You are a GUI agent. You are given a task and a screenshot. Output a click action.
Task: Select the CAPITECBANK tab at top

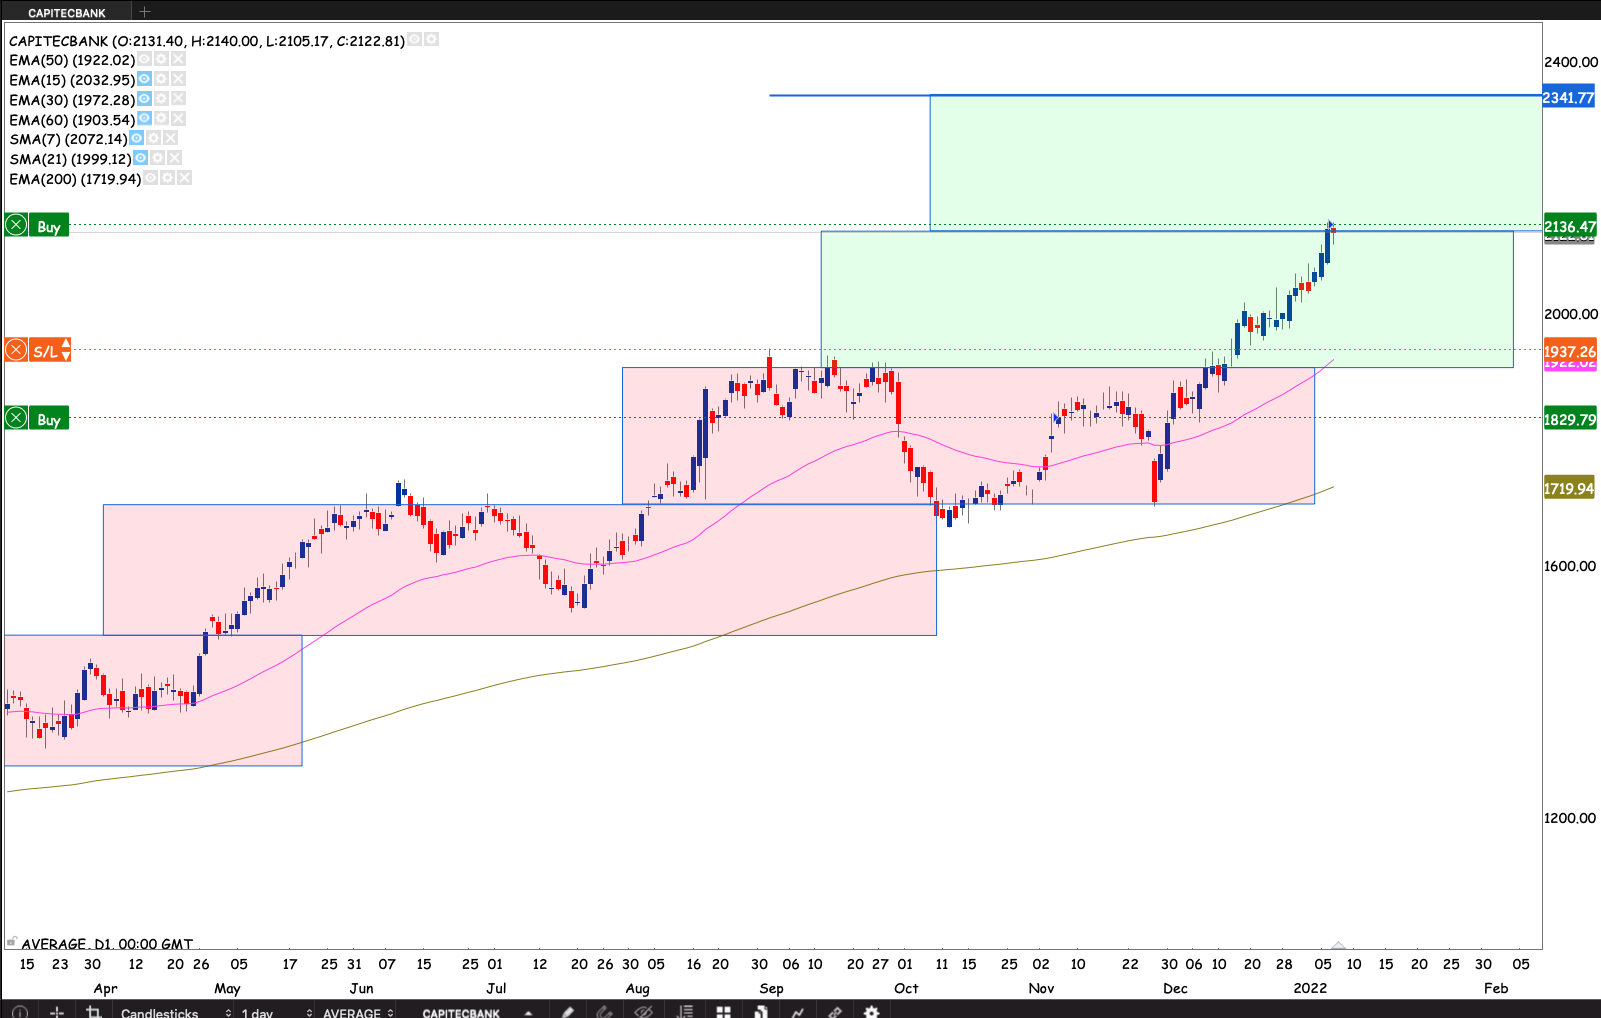(x=66, y=13)
